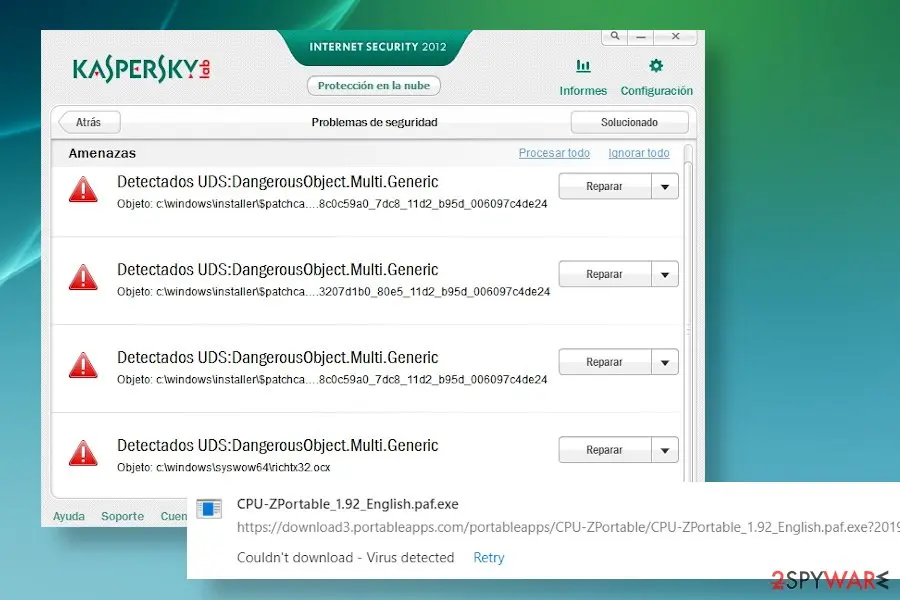Image resolution: width=900 pixels, height=600 pixels.
Task: Click Couldn't download - Virus detected message
Action: point(346,558)
